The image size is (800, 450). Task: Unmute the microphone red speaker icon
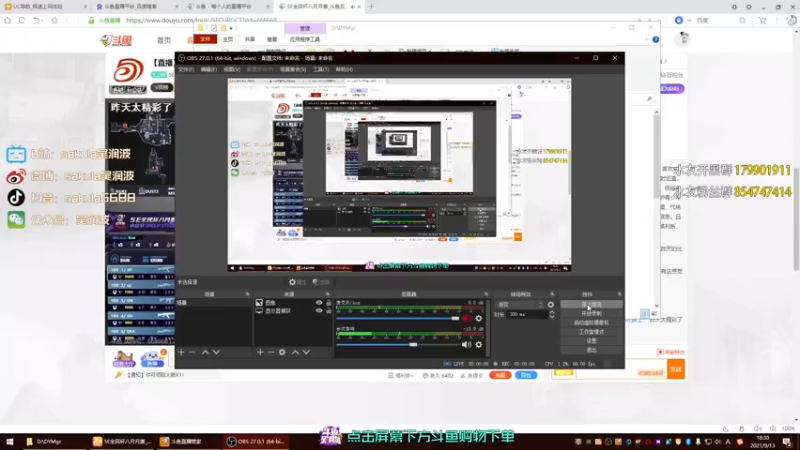point(466,318)
